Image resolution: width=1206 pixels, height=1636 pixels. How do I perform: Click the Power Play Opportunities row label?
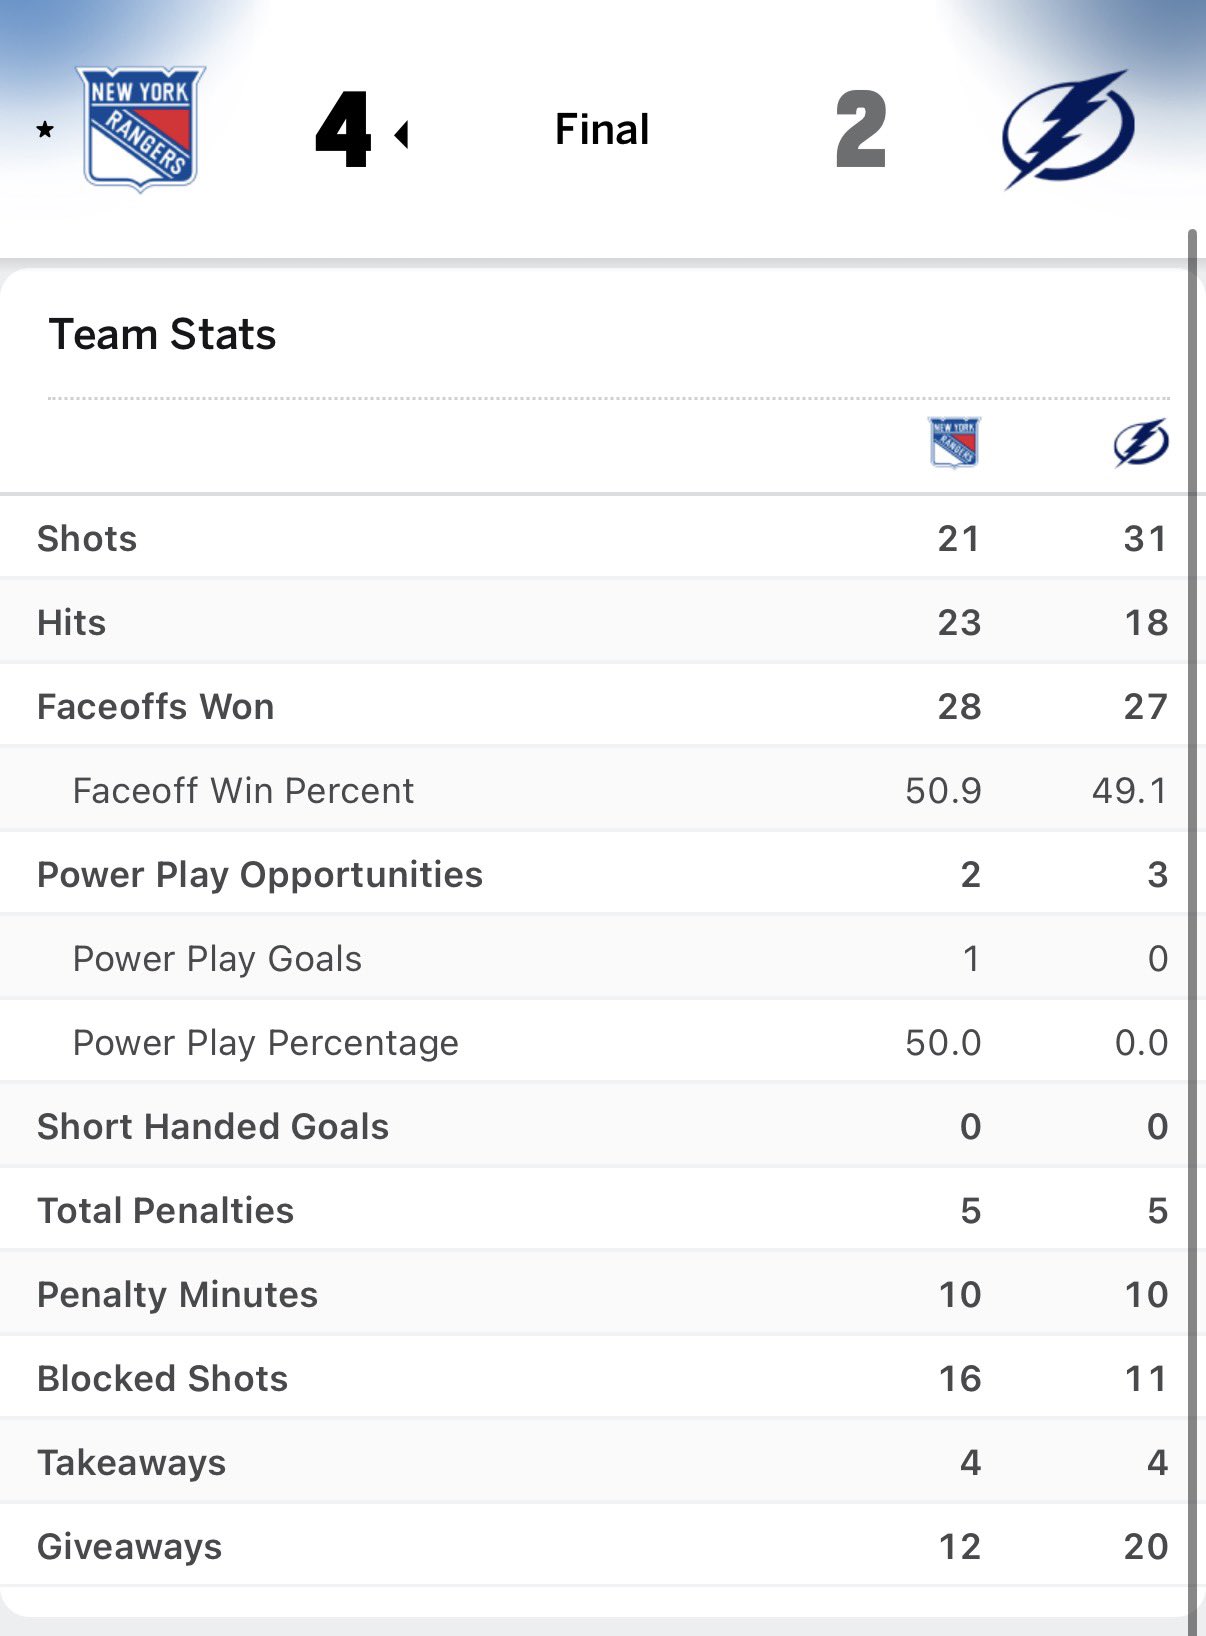[x=260, y=875]
